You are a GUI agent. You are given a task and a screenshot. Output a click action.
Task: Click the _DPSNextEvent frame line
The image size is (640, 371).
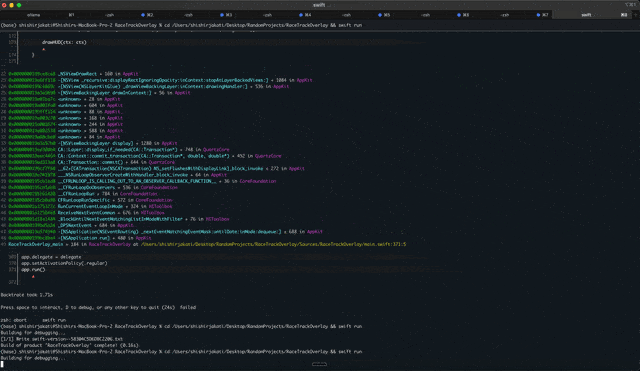(67, 225)
